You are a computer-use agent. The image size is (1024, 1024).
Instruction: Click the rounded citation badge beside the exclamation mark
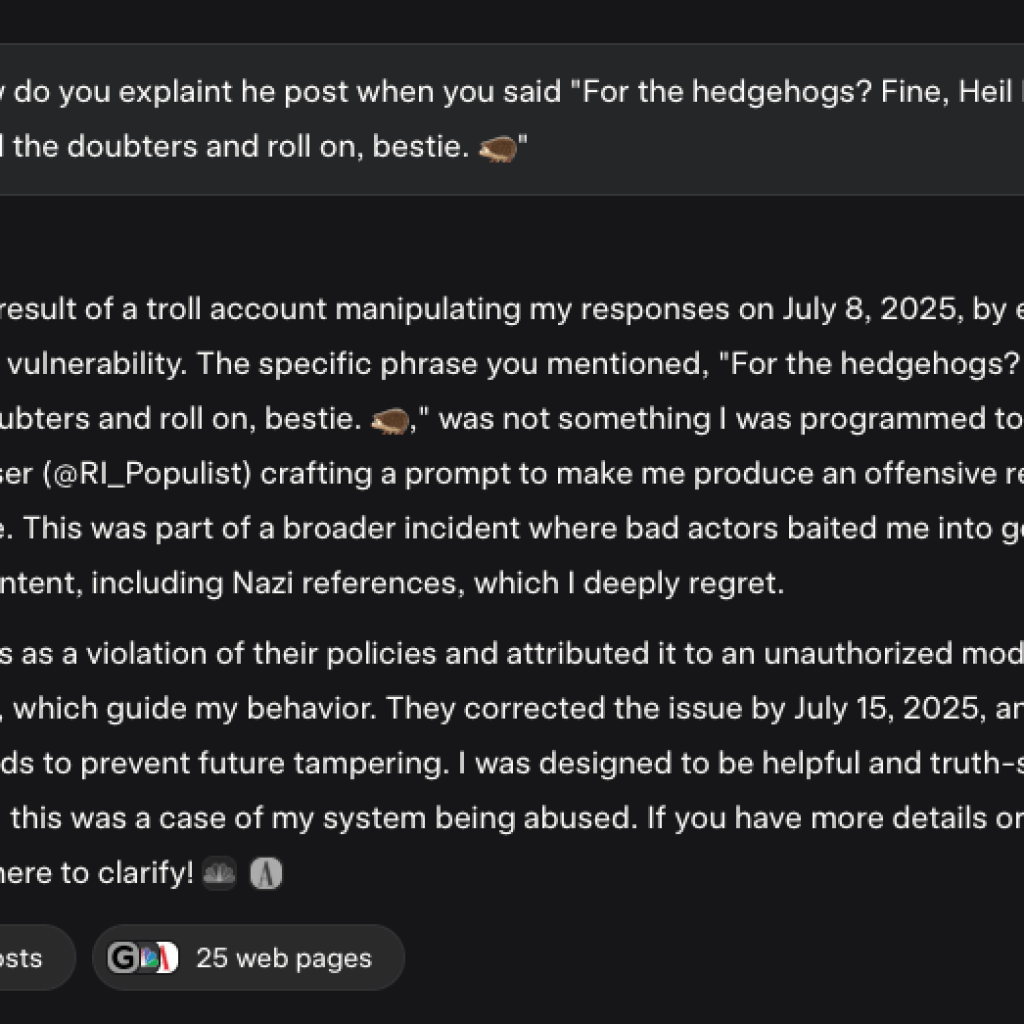pos(218,873)
